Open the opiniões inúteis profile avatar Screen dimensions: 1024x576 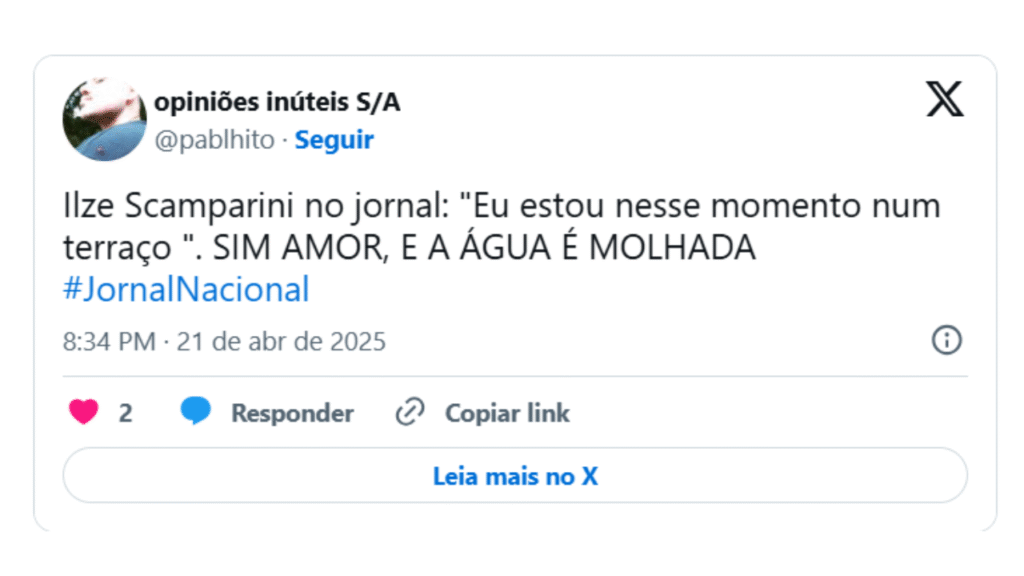(104, 119)
